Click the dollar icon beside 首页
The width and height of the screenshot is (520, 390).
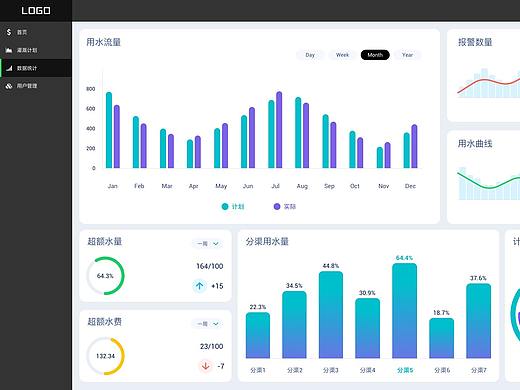pos(9,32)
